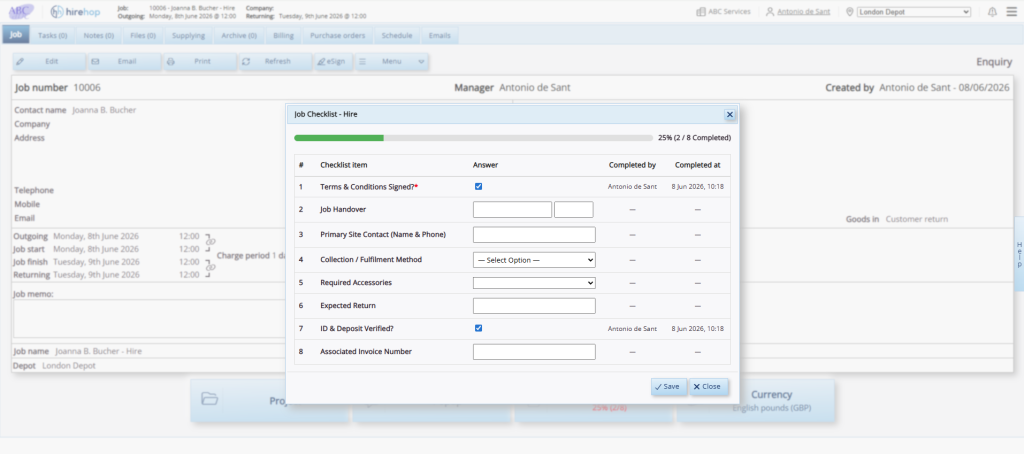Toggle the ID & Deposit Verified checkbox
The height and width of the screenshot is (454, 1024).
(x=479, y=328)
